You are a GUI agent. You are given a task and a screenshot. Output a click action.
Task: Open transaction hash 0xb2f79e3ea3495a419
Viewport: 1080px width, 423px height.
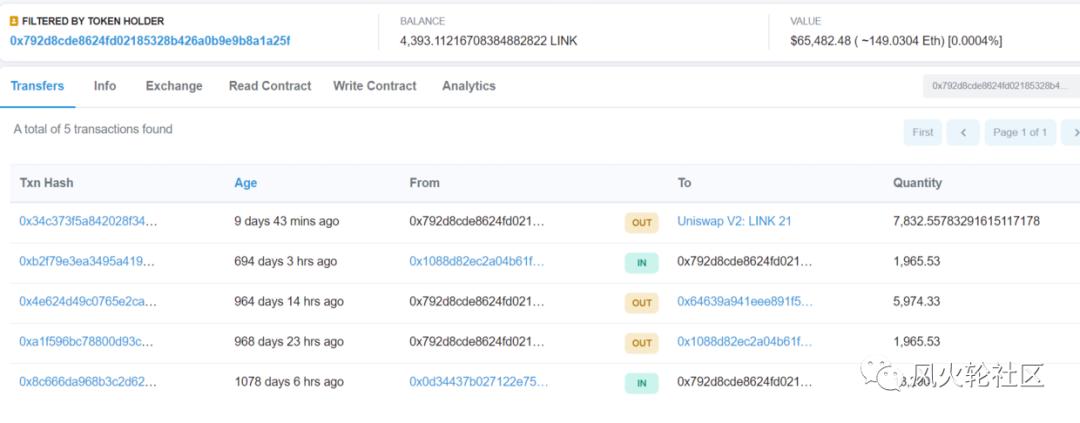pos(88,261)
